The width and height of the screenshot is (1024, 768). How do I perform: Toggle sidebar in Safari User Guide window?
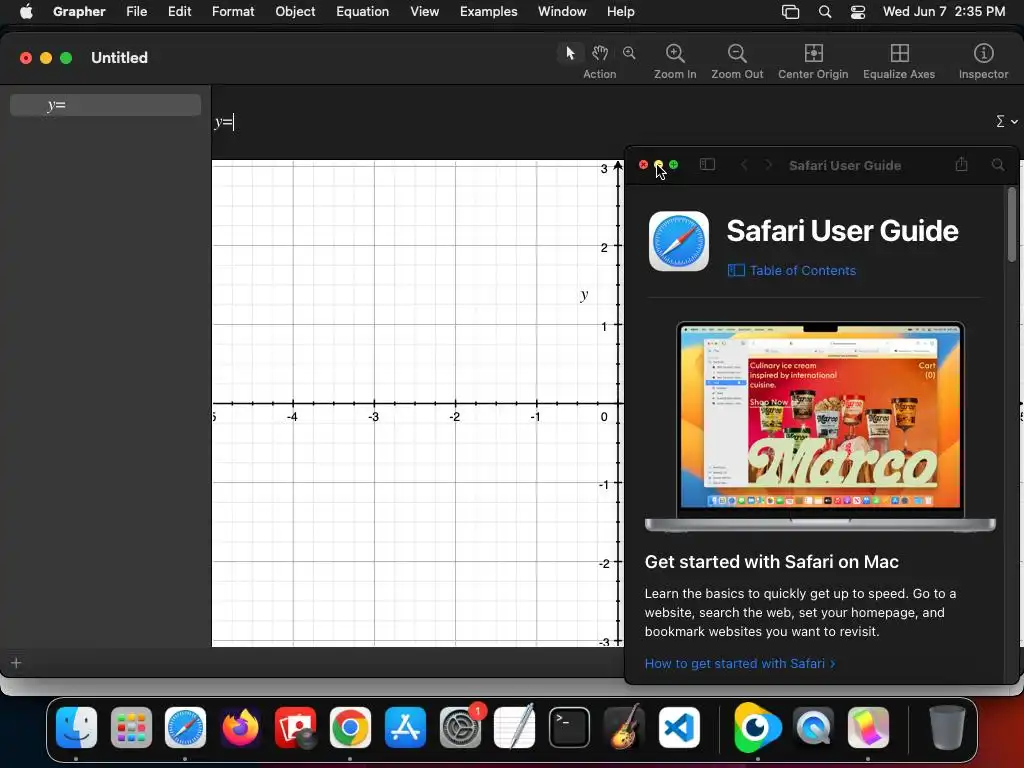pyautogui.click(x=707, y=165)
